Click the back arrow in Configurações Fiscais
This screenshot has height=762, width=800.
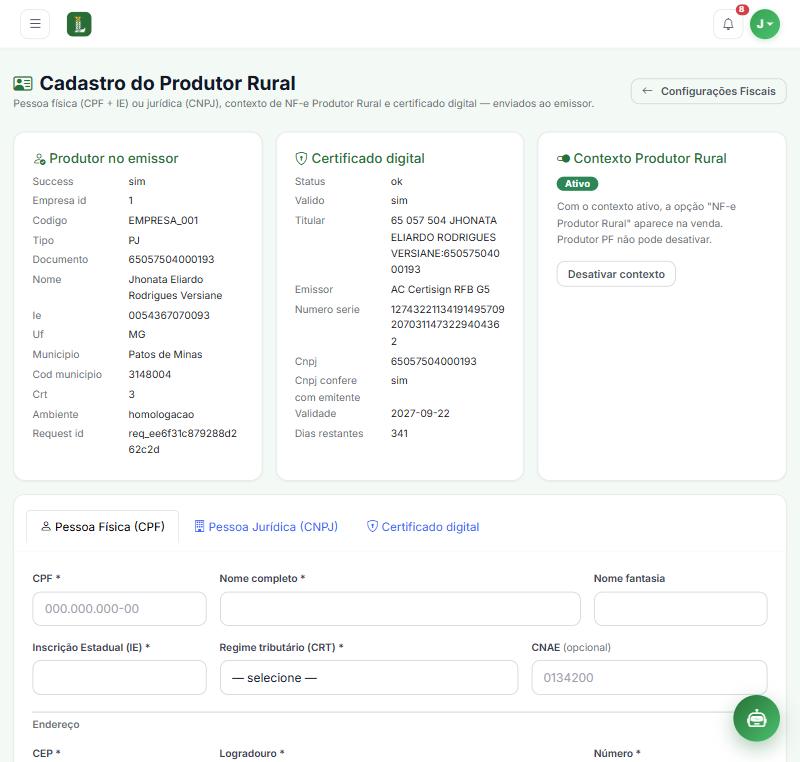(647, 91)
